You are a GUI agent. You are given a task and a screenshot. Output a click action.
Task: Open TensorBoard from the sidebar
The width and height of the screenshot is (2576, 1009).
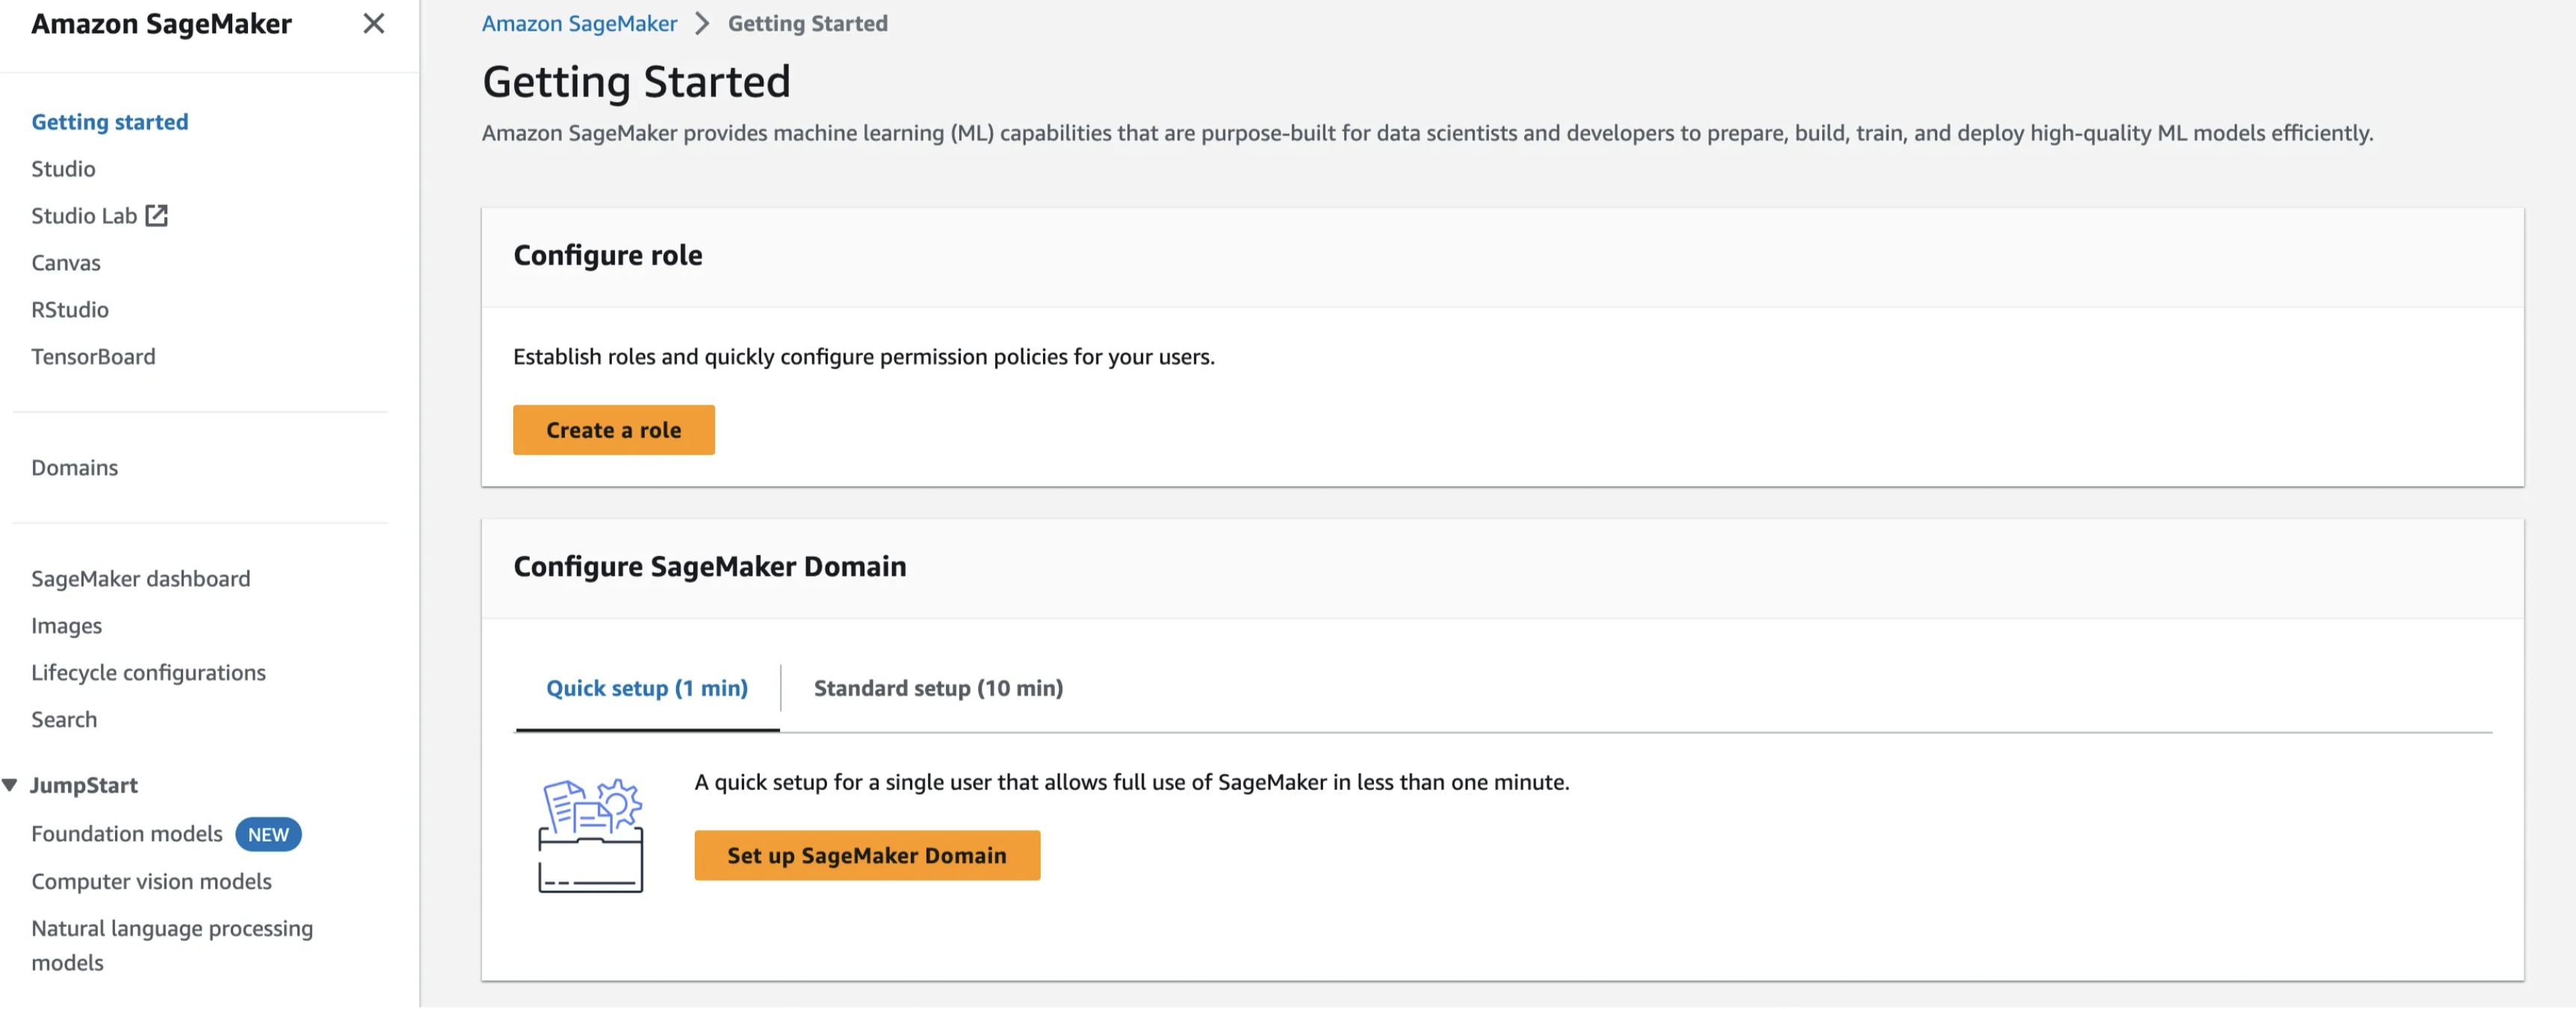pos(93,357)
